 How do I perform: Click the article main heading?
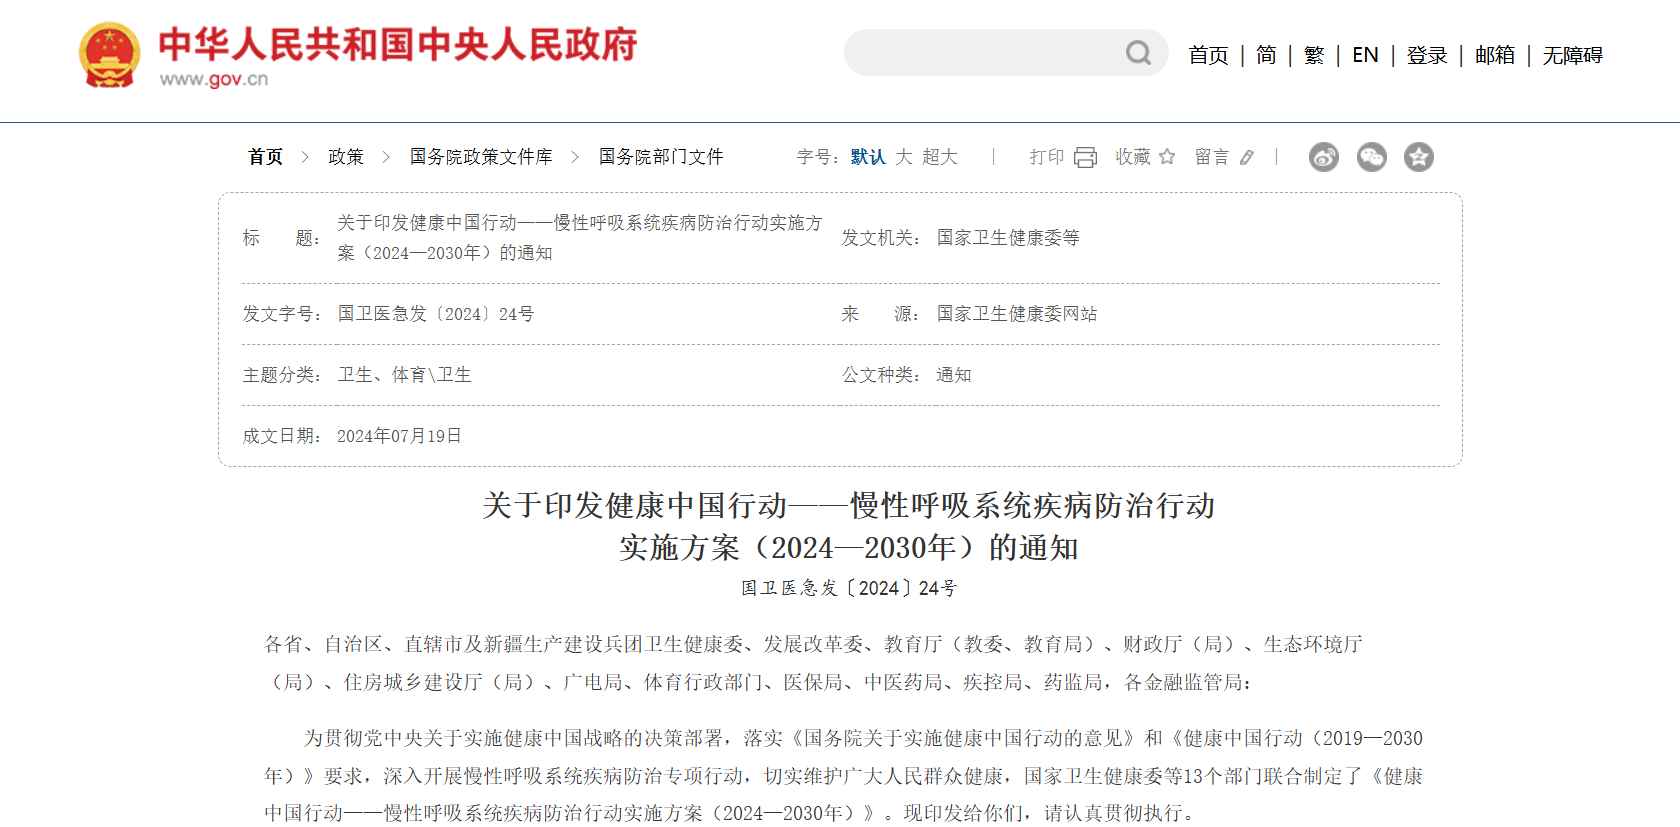coord(849,526)
